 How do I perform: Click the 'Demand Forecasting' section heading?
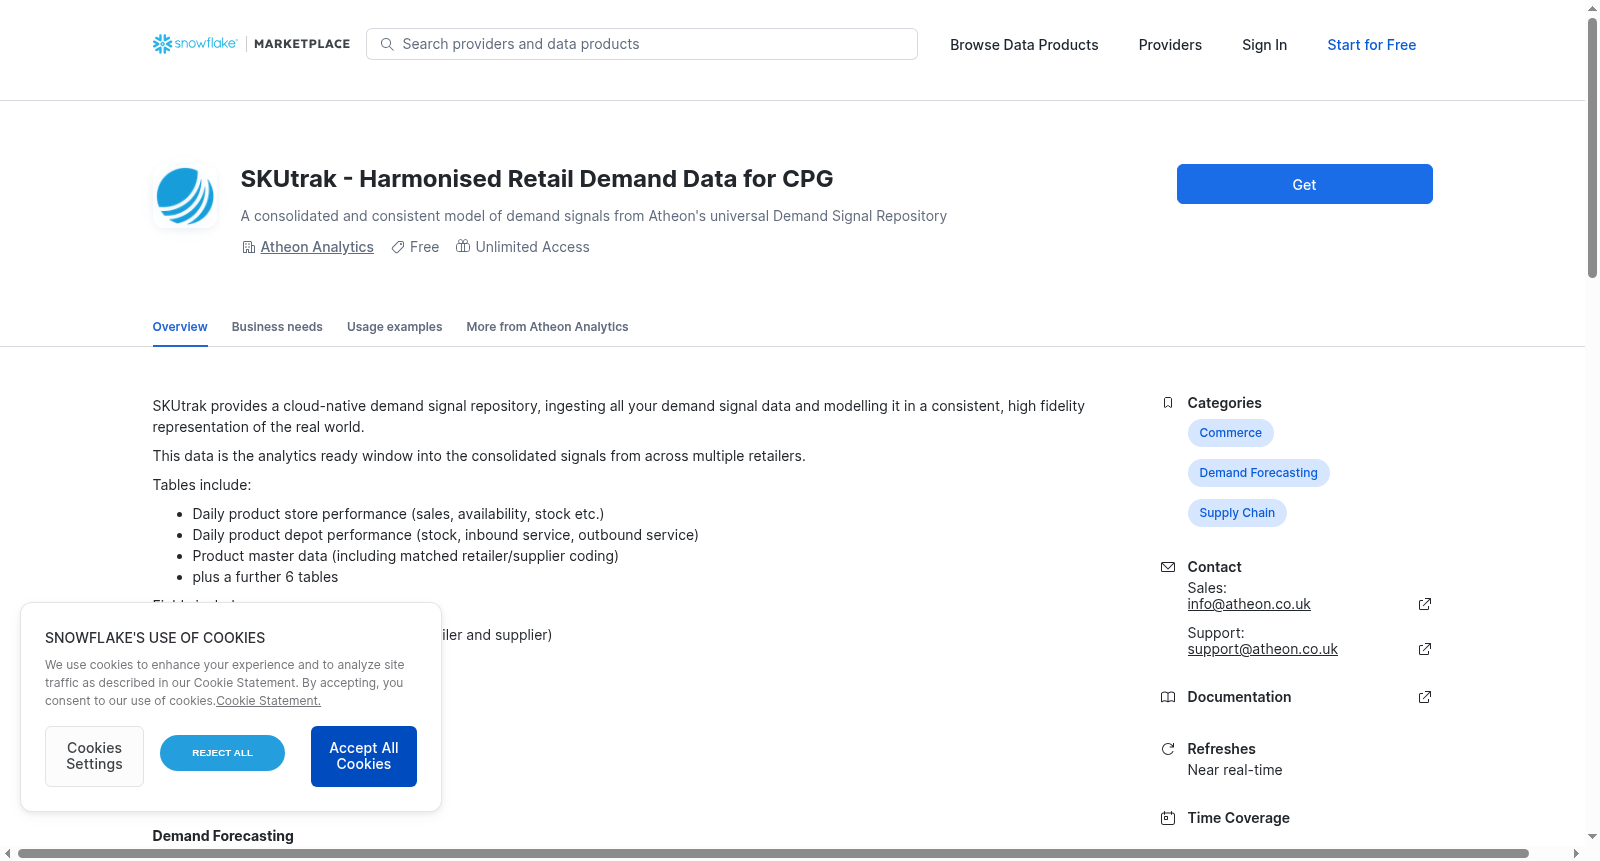(223, 836)
